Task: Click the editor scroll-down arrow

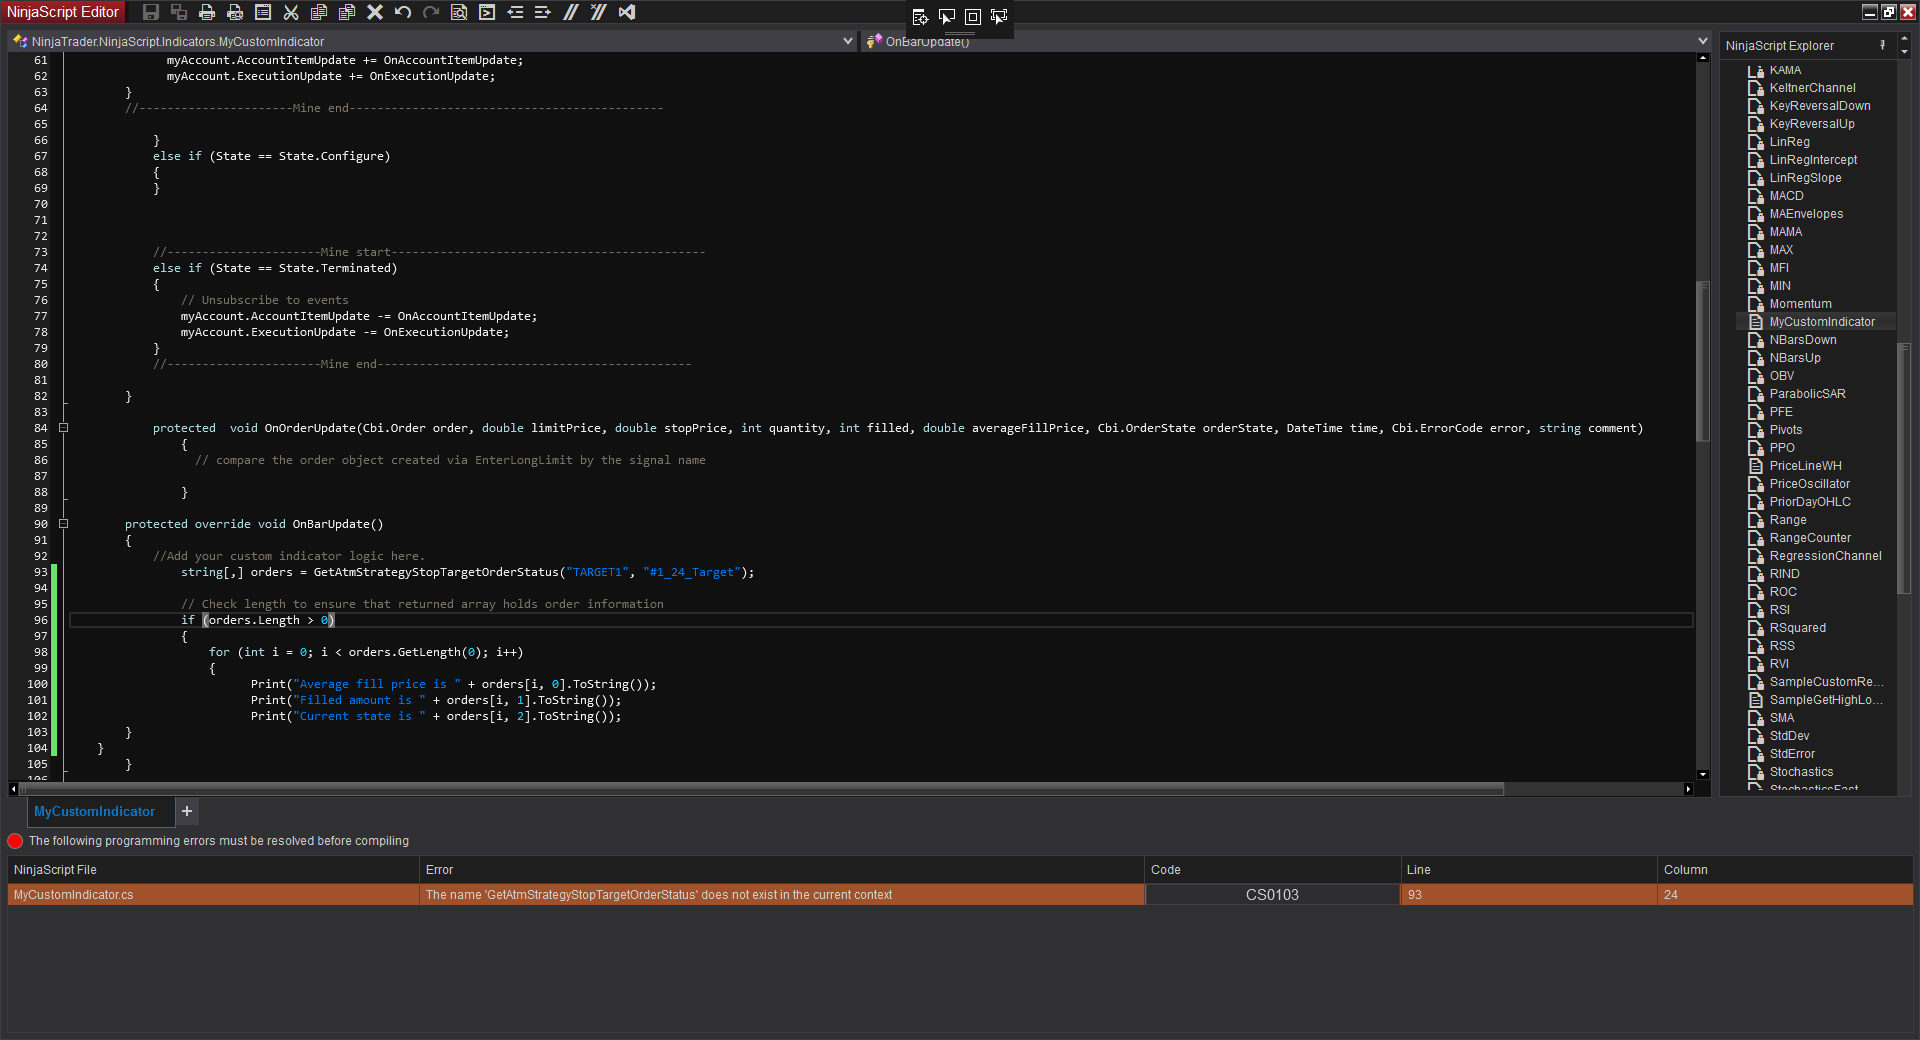Action: click(1702, 774)
